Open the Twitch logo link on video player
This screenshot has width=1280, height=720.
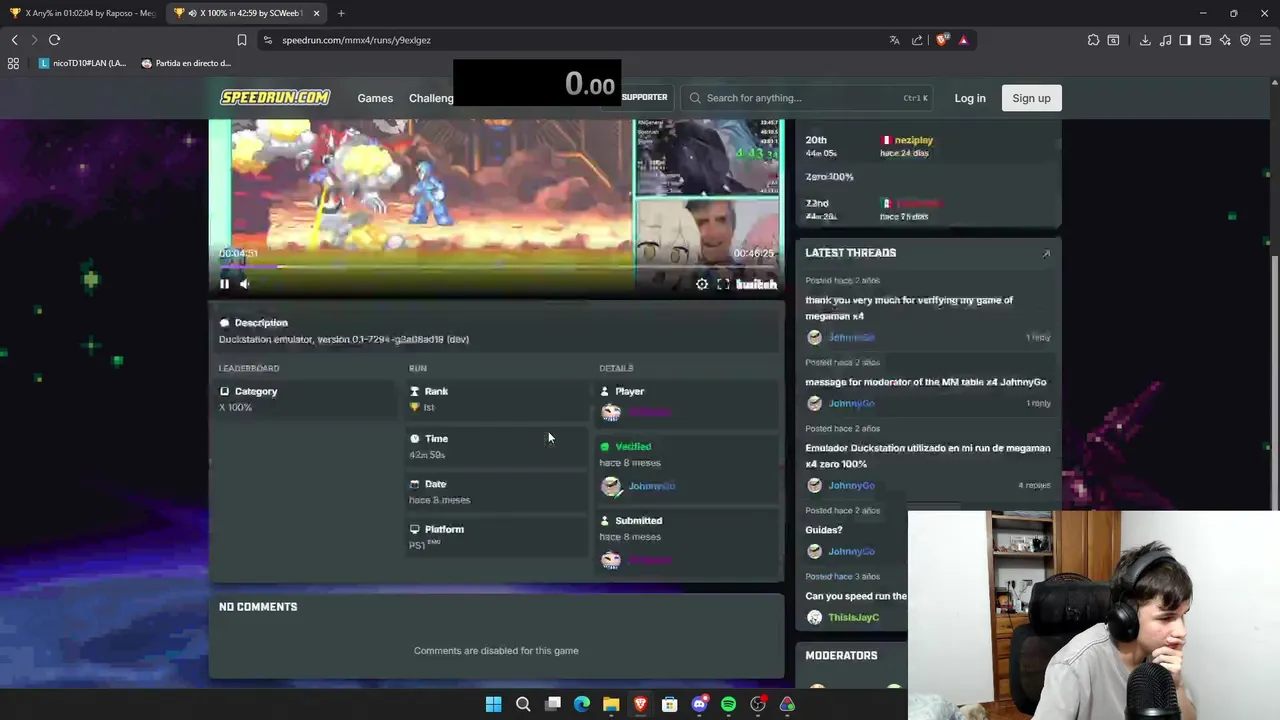coord(756,284)
